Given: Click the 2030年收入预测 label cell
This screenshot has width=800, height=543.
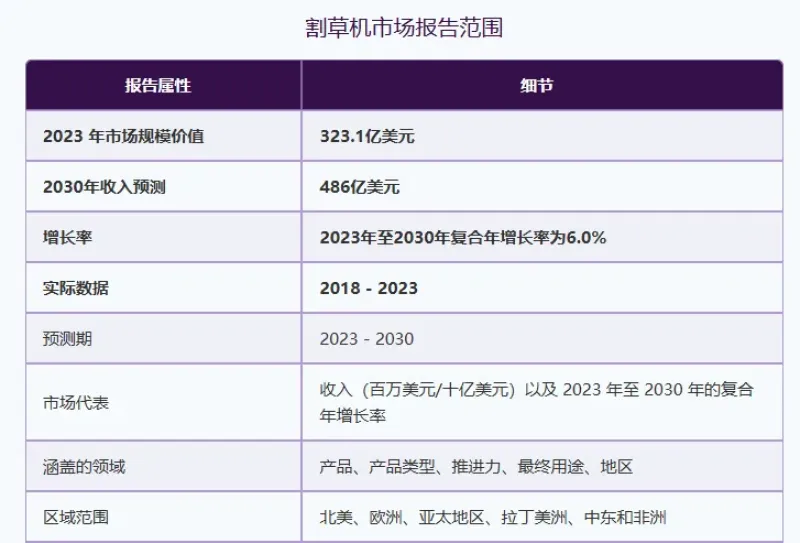Looking at the screenshot, I should click(104, 187).
